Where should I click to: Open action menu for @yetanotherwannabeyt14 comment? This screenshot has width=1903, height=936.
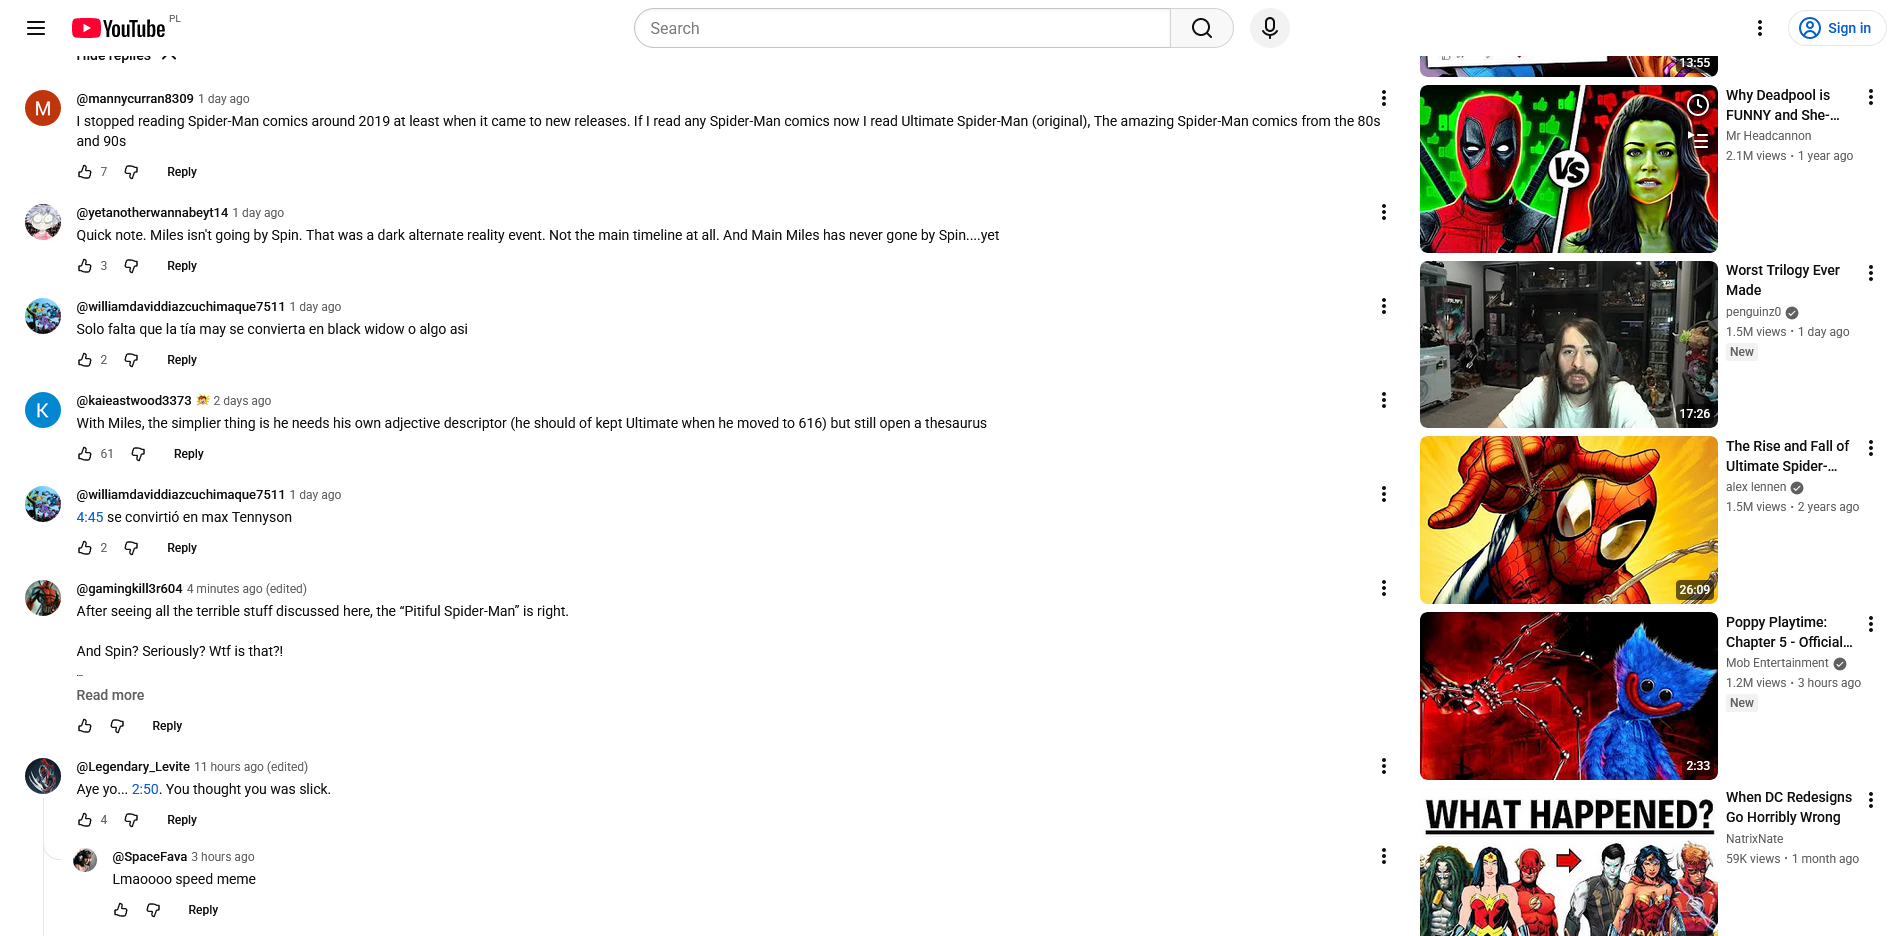tap(1384, 212)
